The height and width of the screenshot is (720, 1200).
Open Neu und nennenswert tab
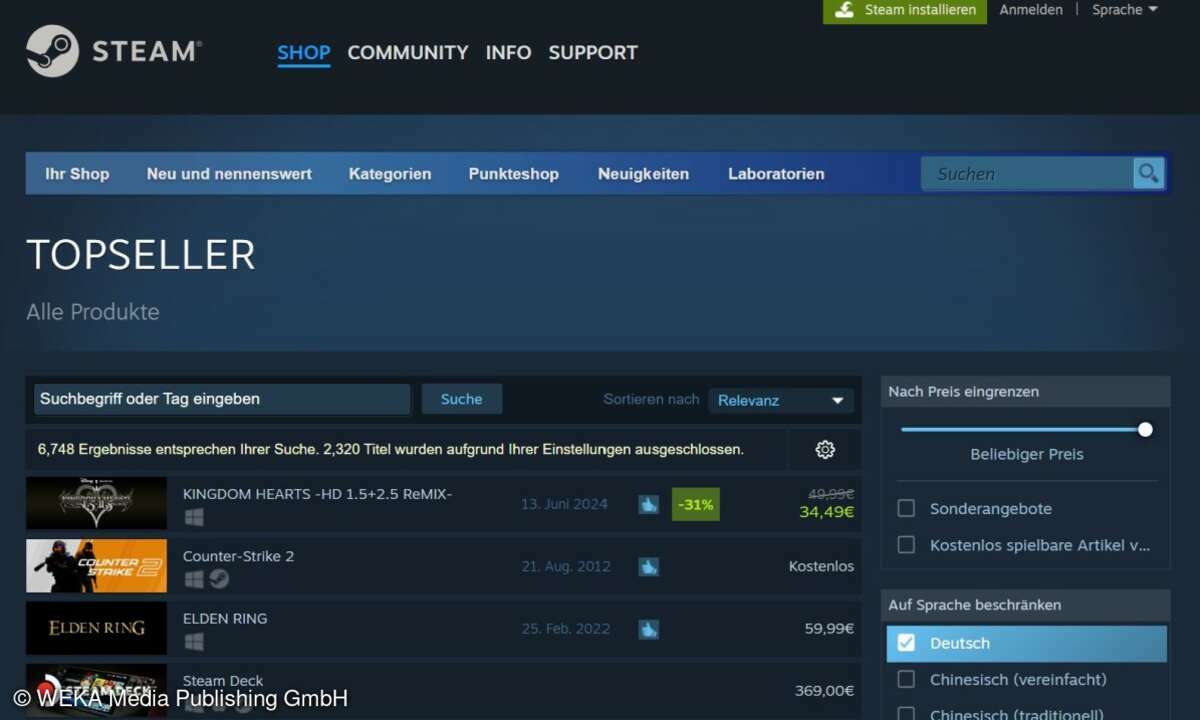(x=229, y=173)
